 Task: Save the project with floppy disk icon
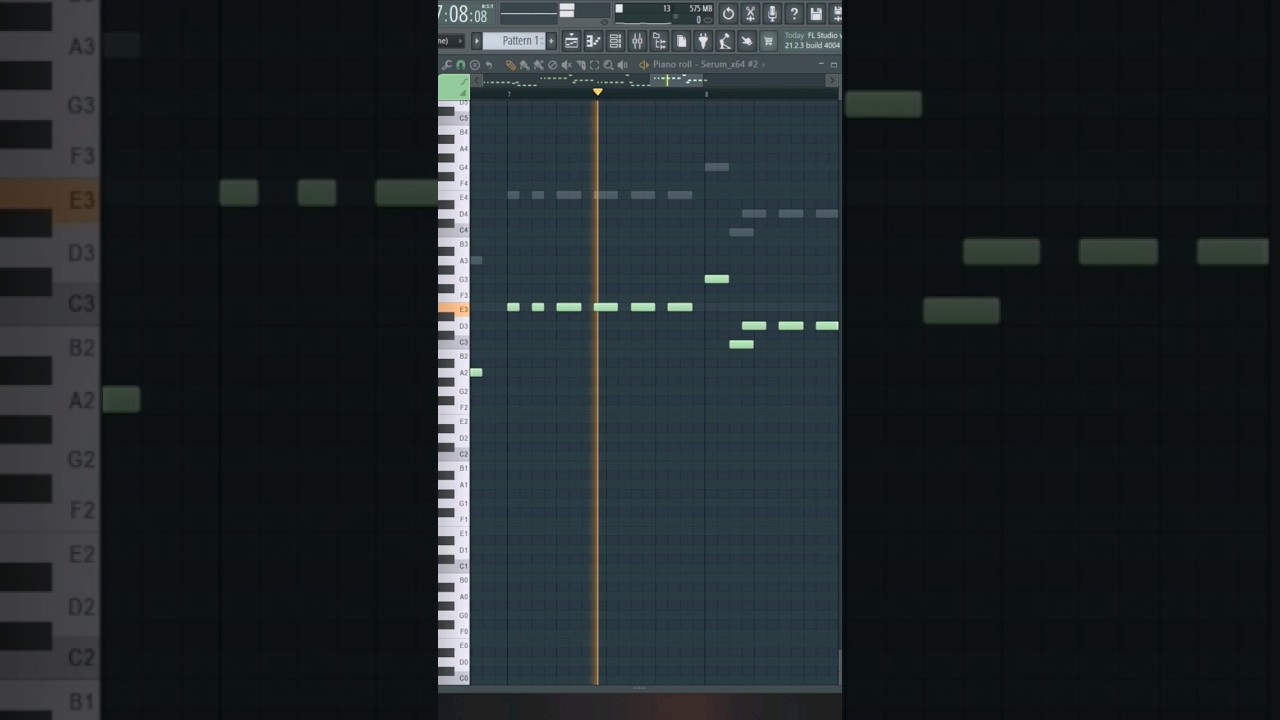tap(816, 13)
